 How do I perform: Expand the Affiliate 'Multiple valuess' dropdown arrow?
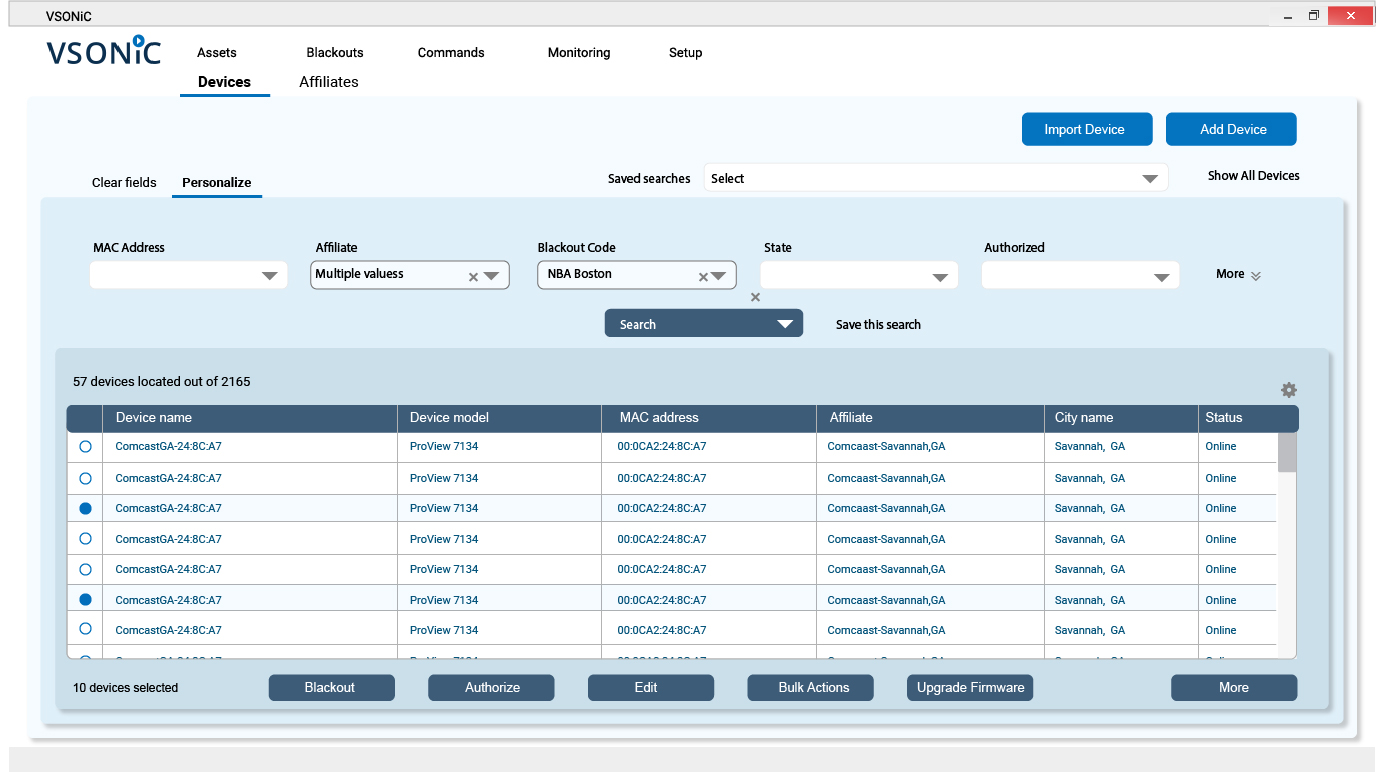pyautogui.click(x=491, y=276)
